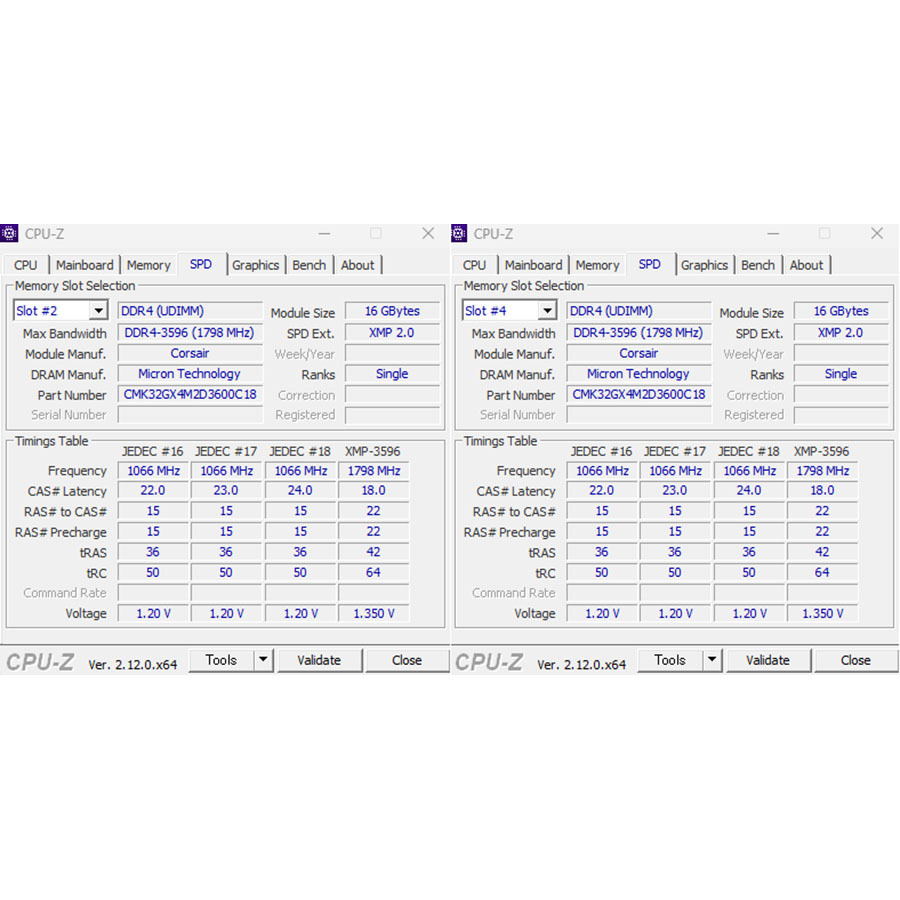Click Tools button in left window

(222, 660)
